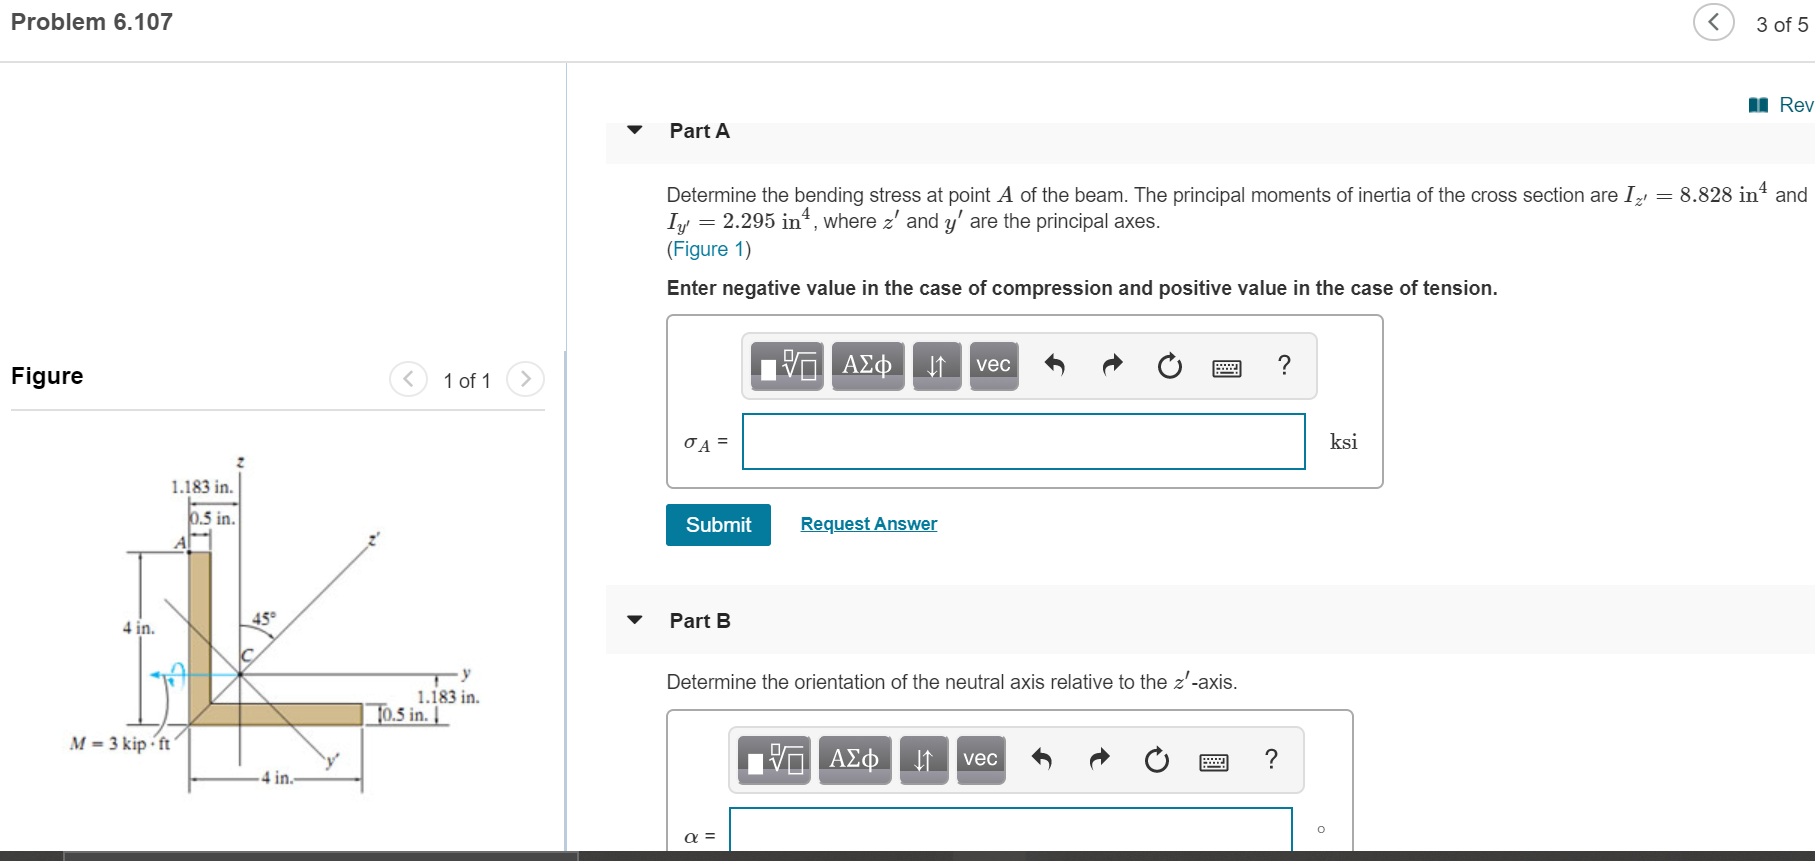Submit the Part A answer

click(x=718, y=525)
